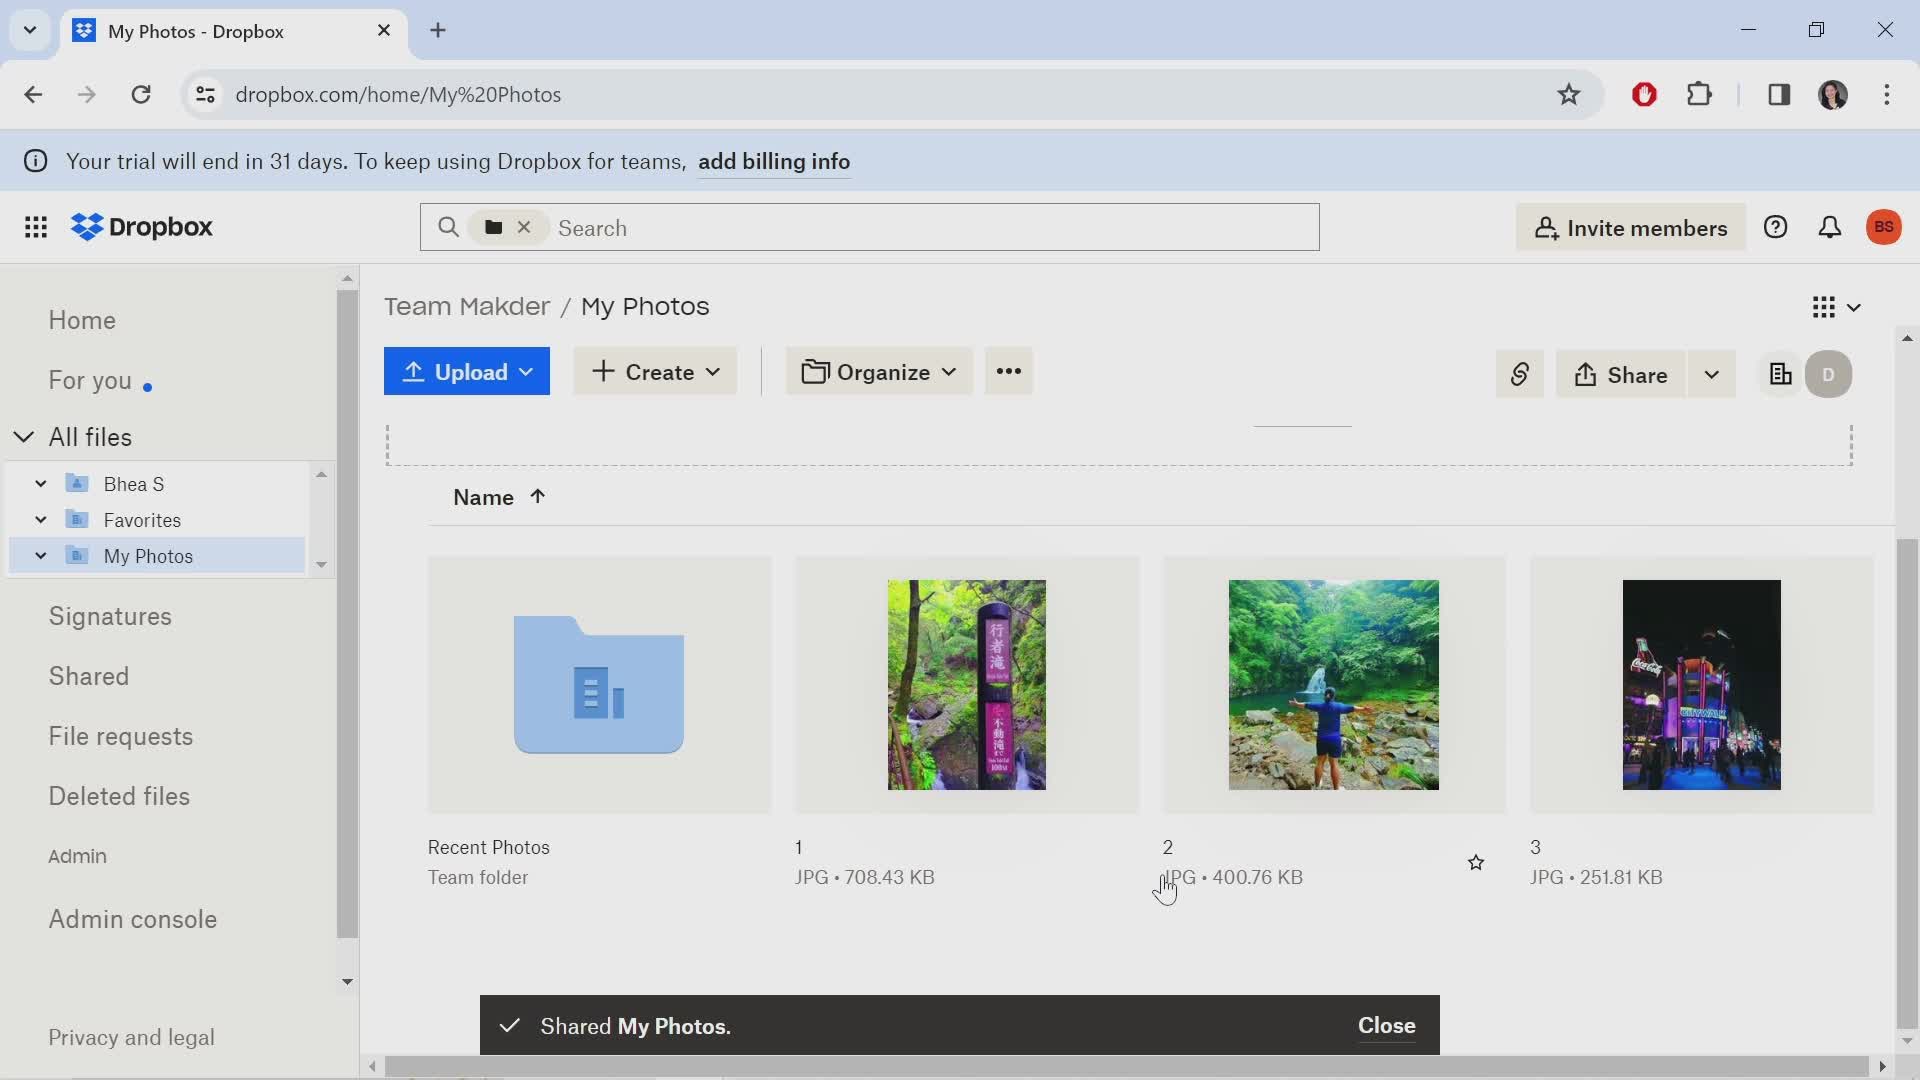View site information icon in address bar
Viewport: 1920px width, 1080px height.
pos(205,94)
